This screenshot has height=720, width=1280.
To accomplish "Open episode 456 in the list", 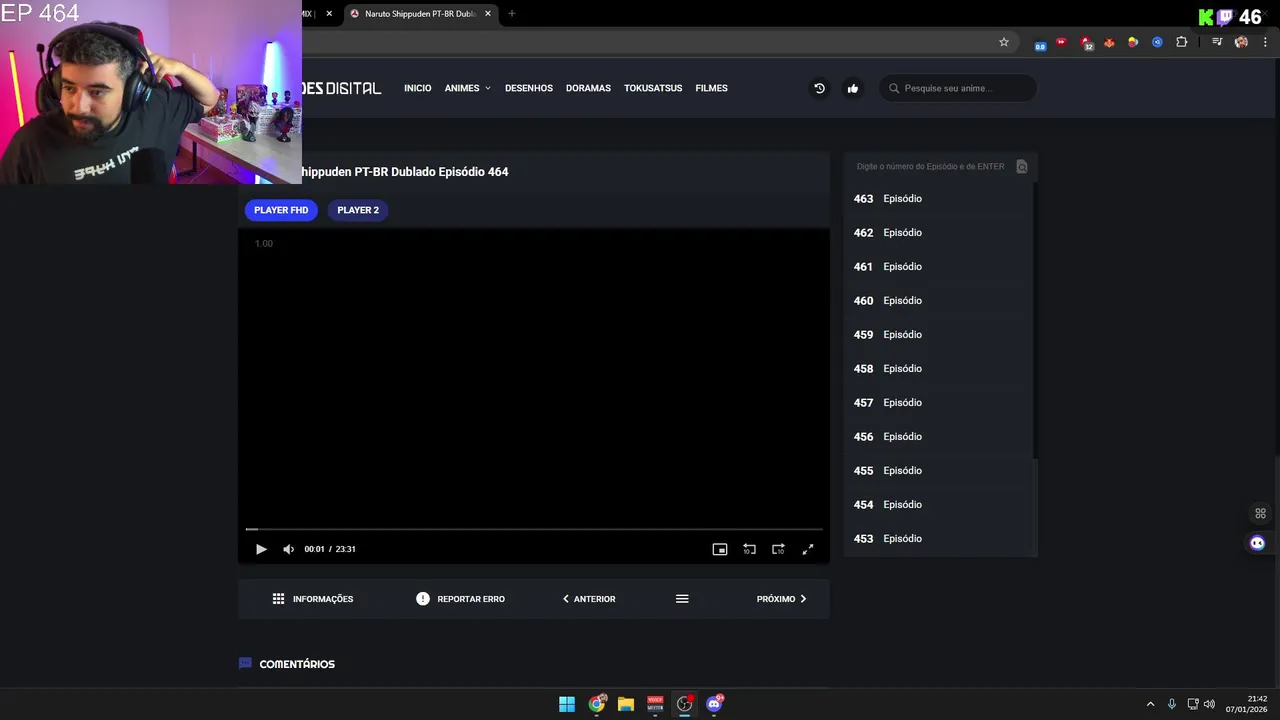I will [937, 437].
